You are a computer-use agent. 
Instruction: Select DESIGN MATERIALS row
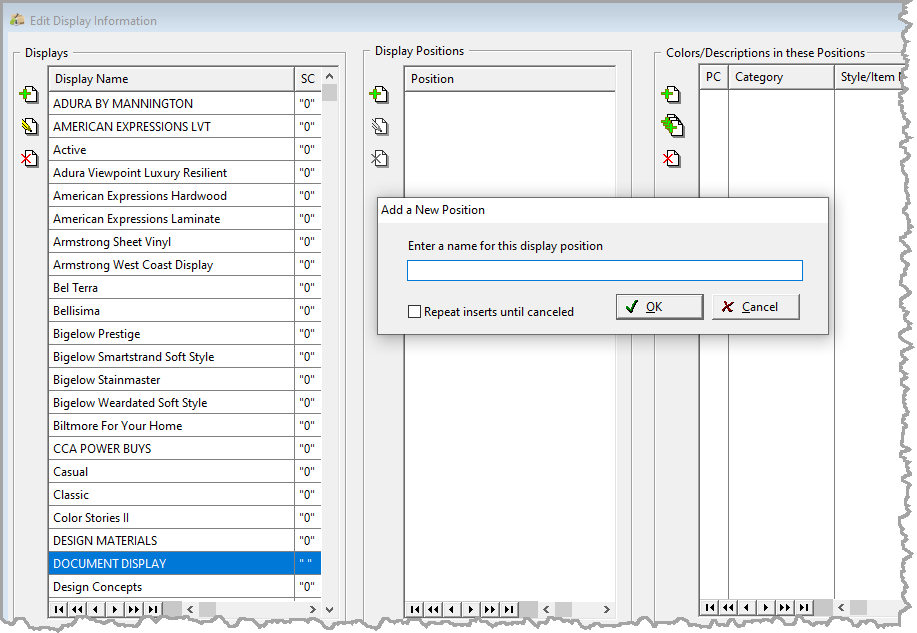click(x=185, y=541)
